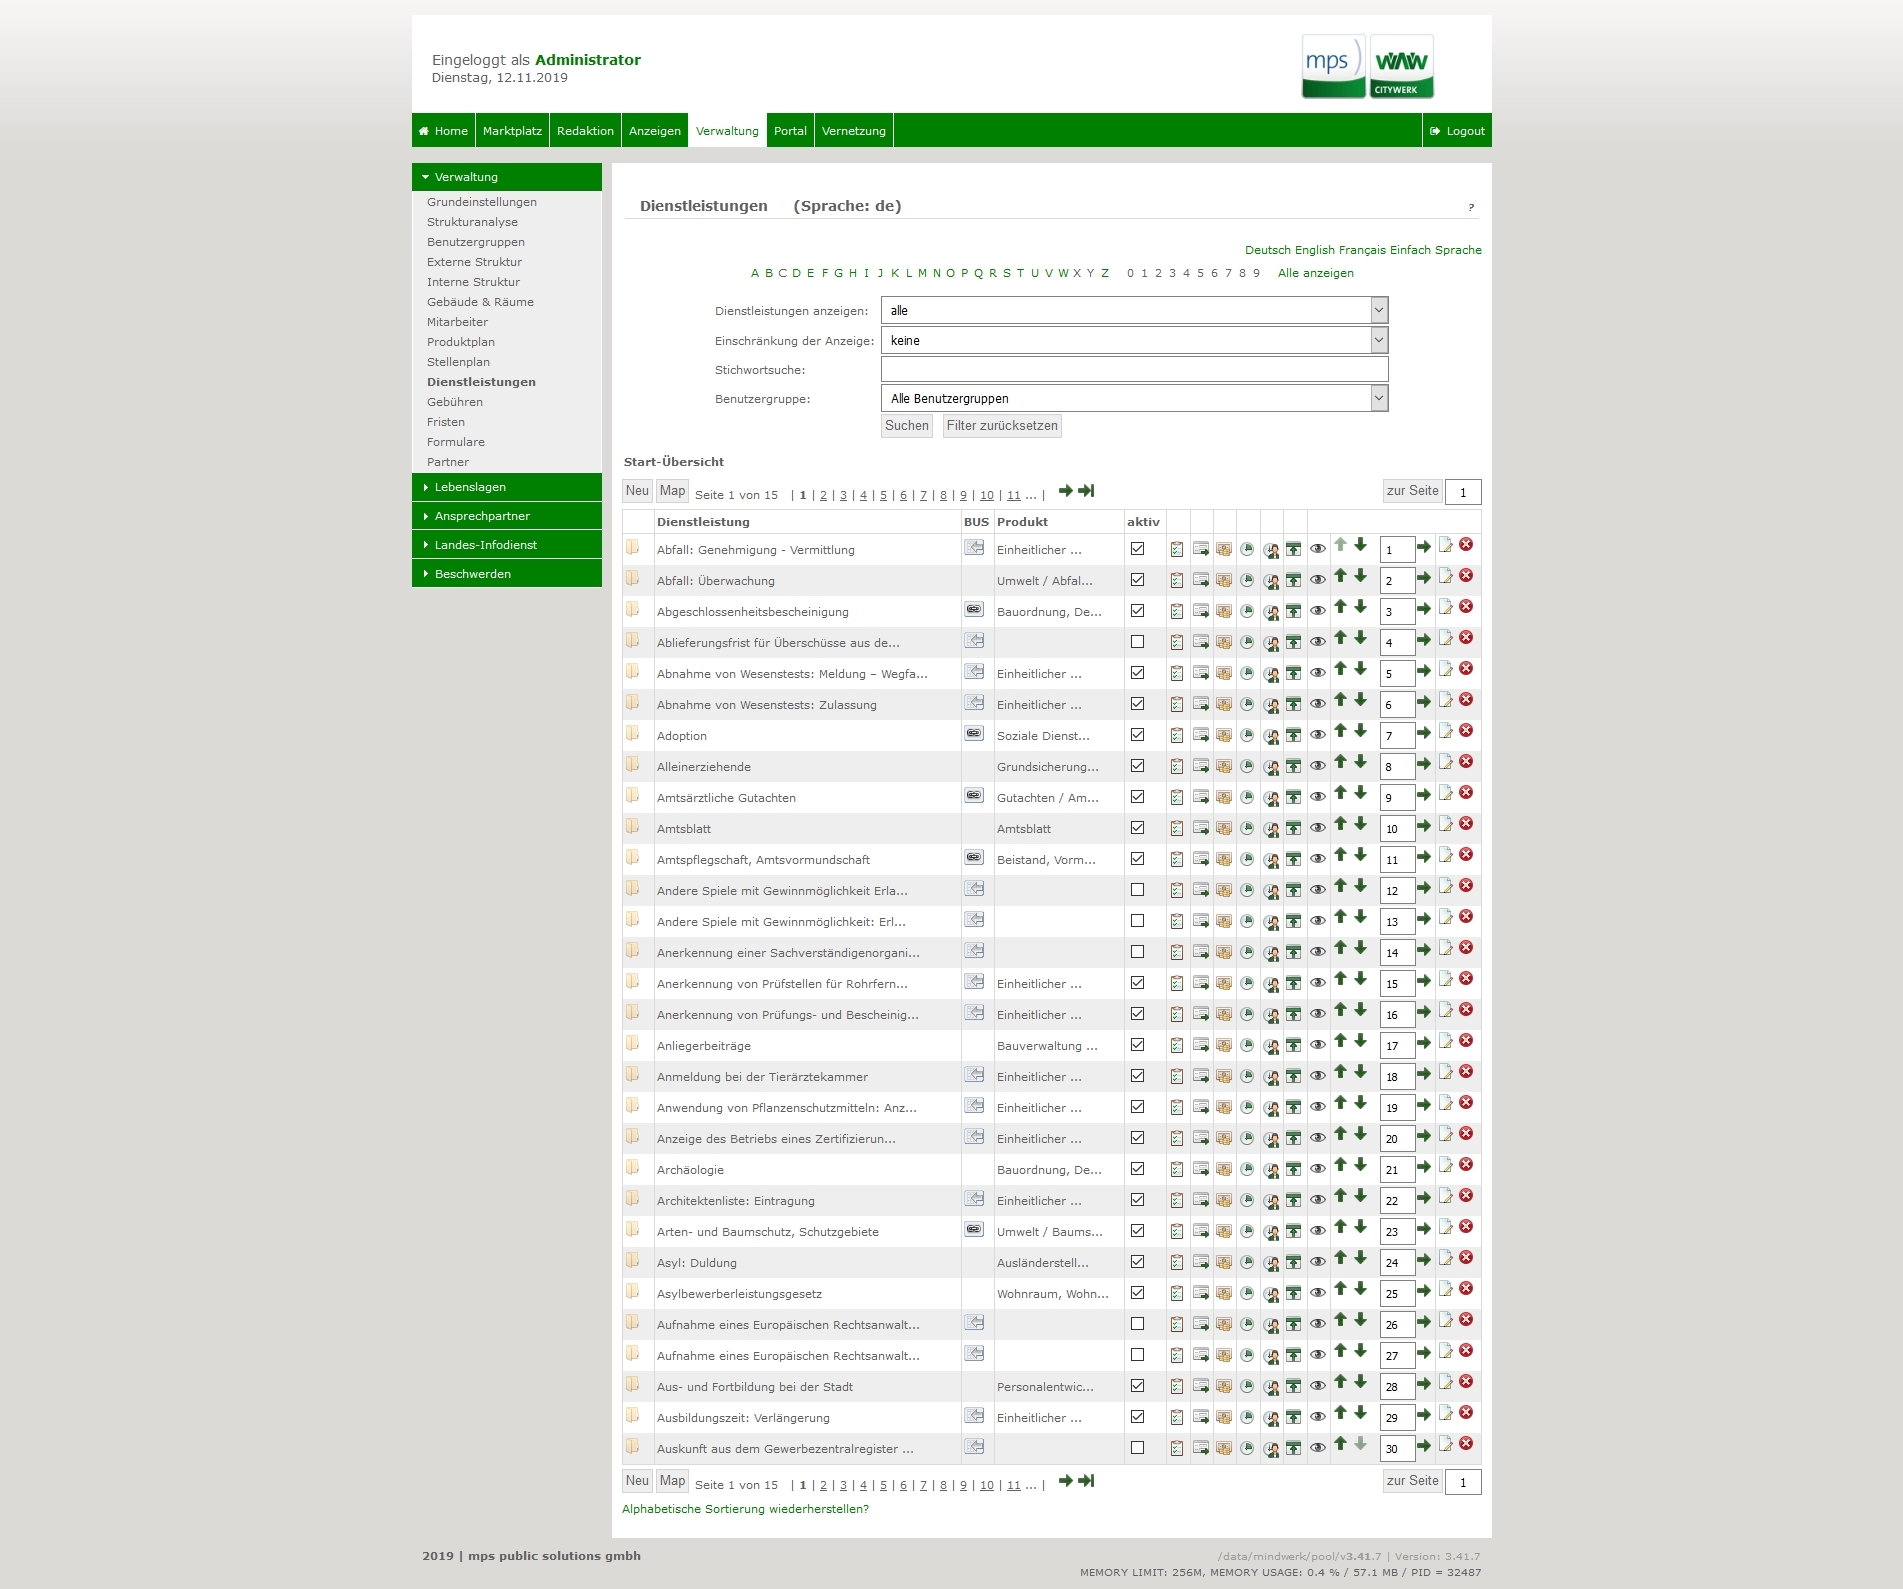Uncheck aktiv for Abfall: Genehmigung - Vermittlung
1903x1589 pixels.
(1137, 549)
